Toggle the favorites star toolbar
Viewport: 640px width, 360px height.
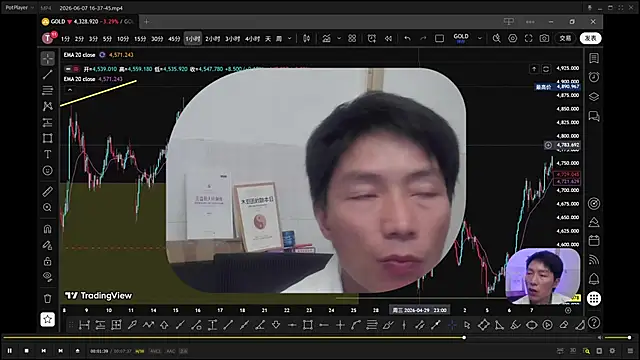coord(48,319)
